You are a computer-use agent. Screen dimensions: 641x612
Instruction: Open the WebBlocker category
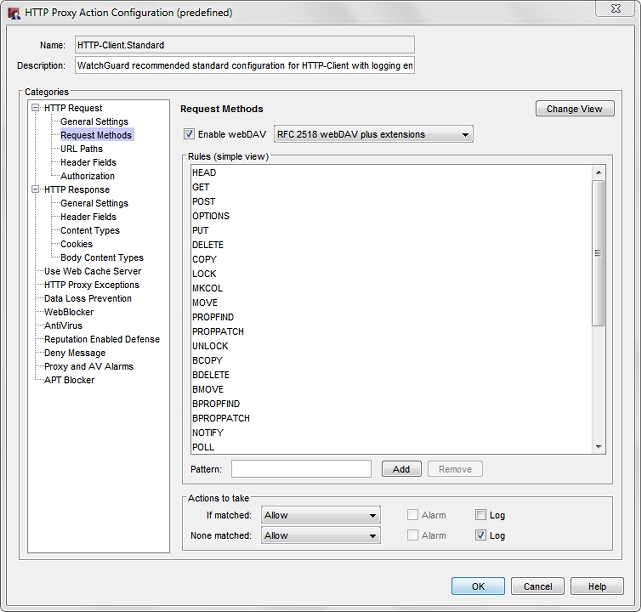(x=68, y=312)
